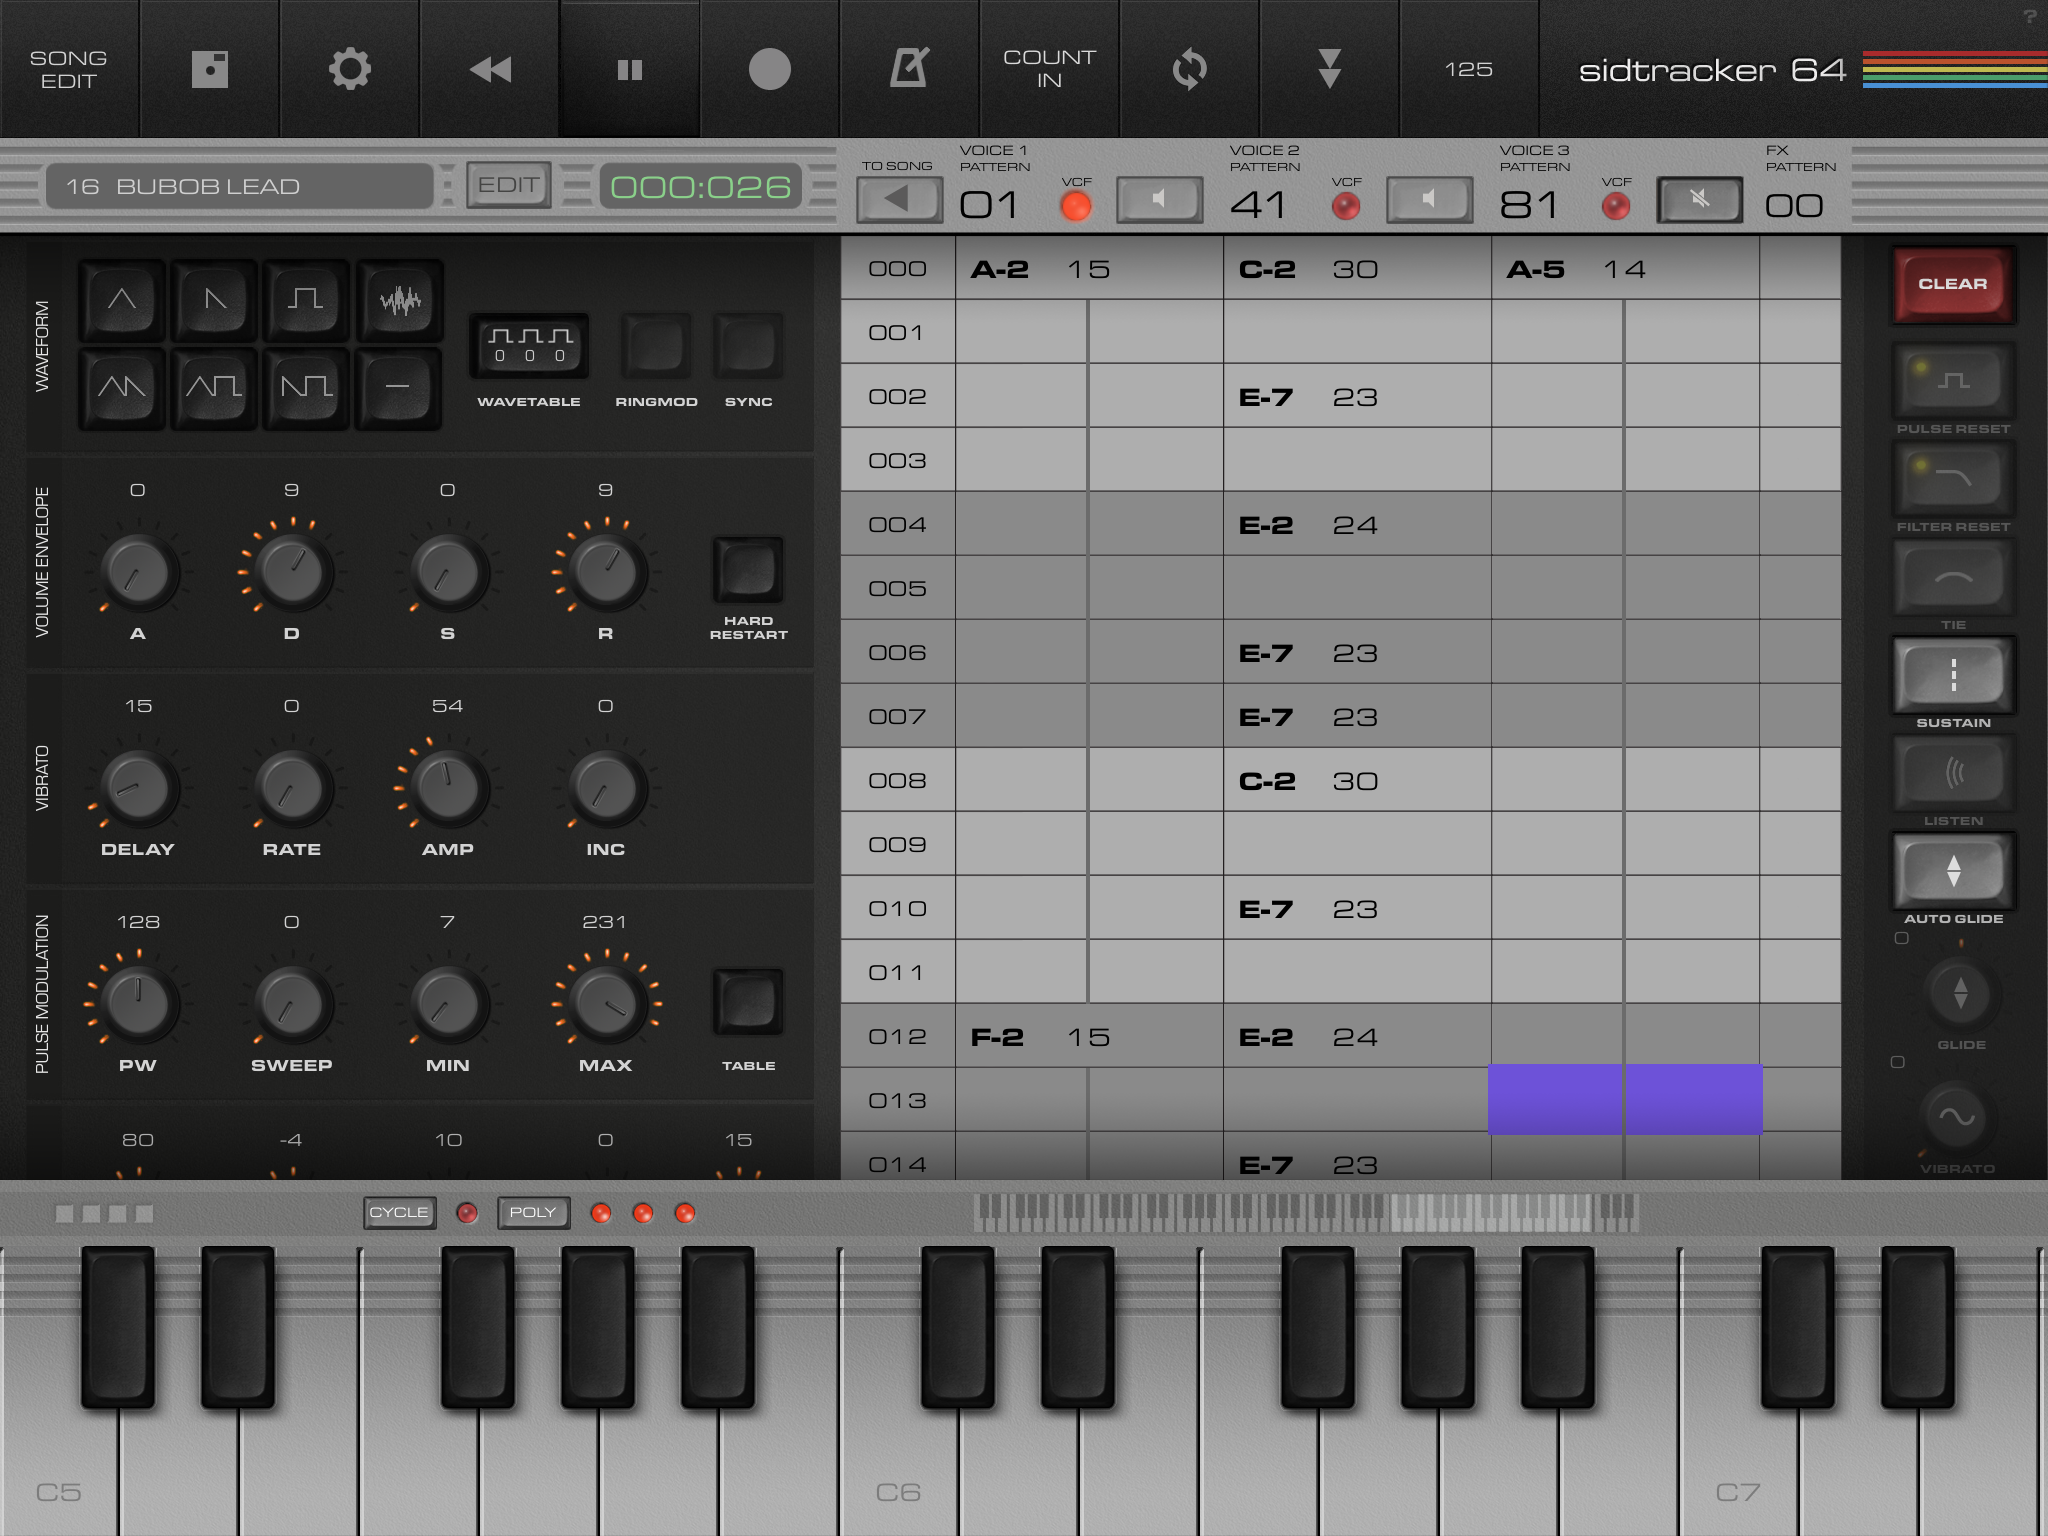Mute Voice 1 with speaker button

1159,199
